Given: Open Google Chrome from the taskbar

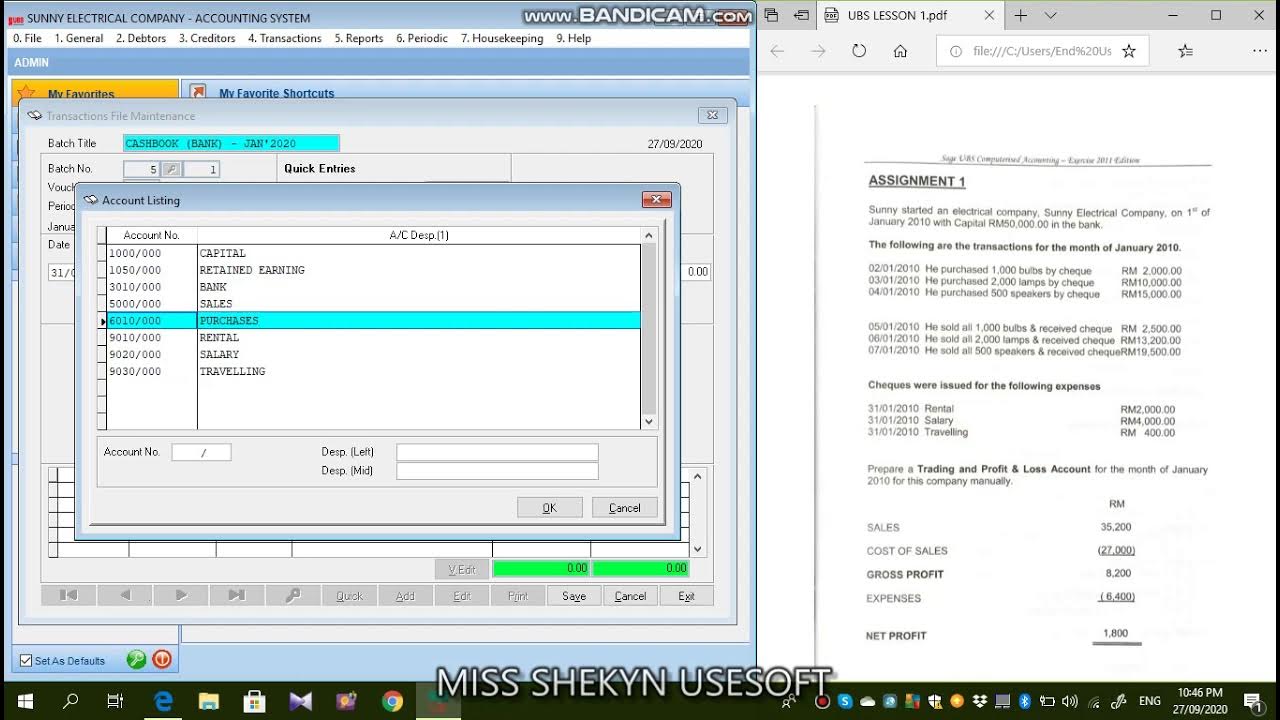Looking at the screenshot, I should [x=392, y=701].
